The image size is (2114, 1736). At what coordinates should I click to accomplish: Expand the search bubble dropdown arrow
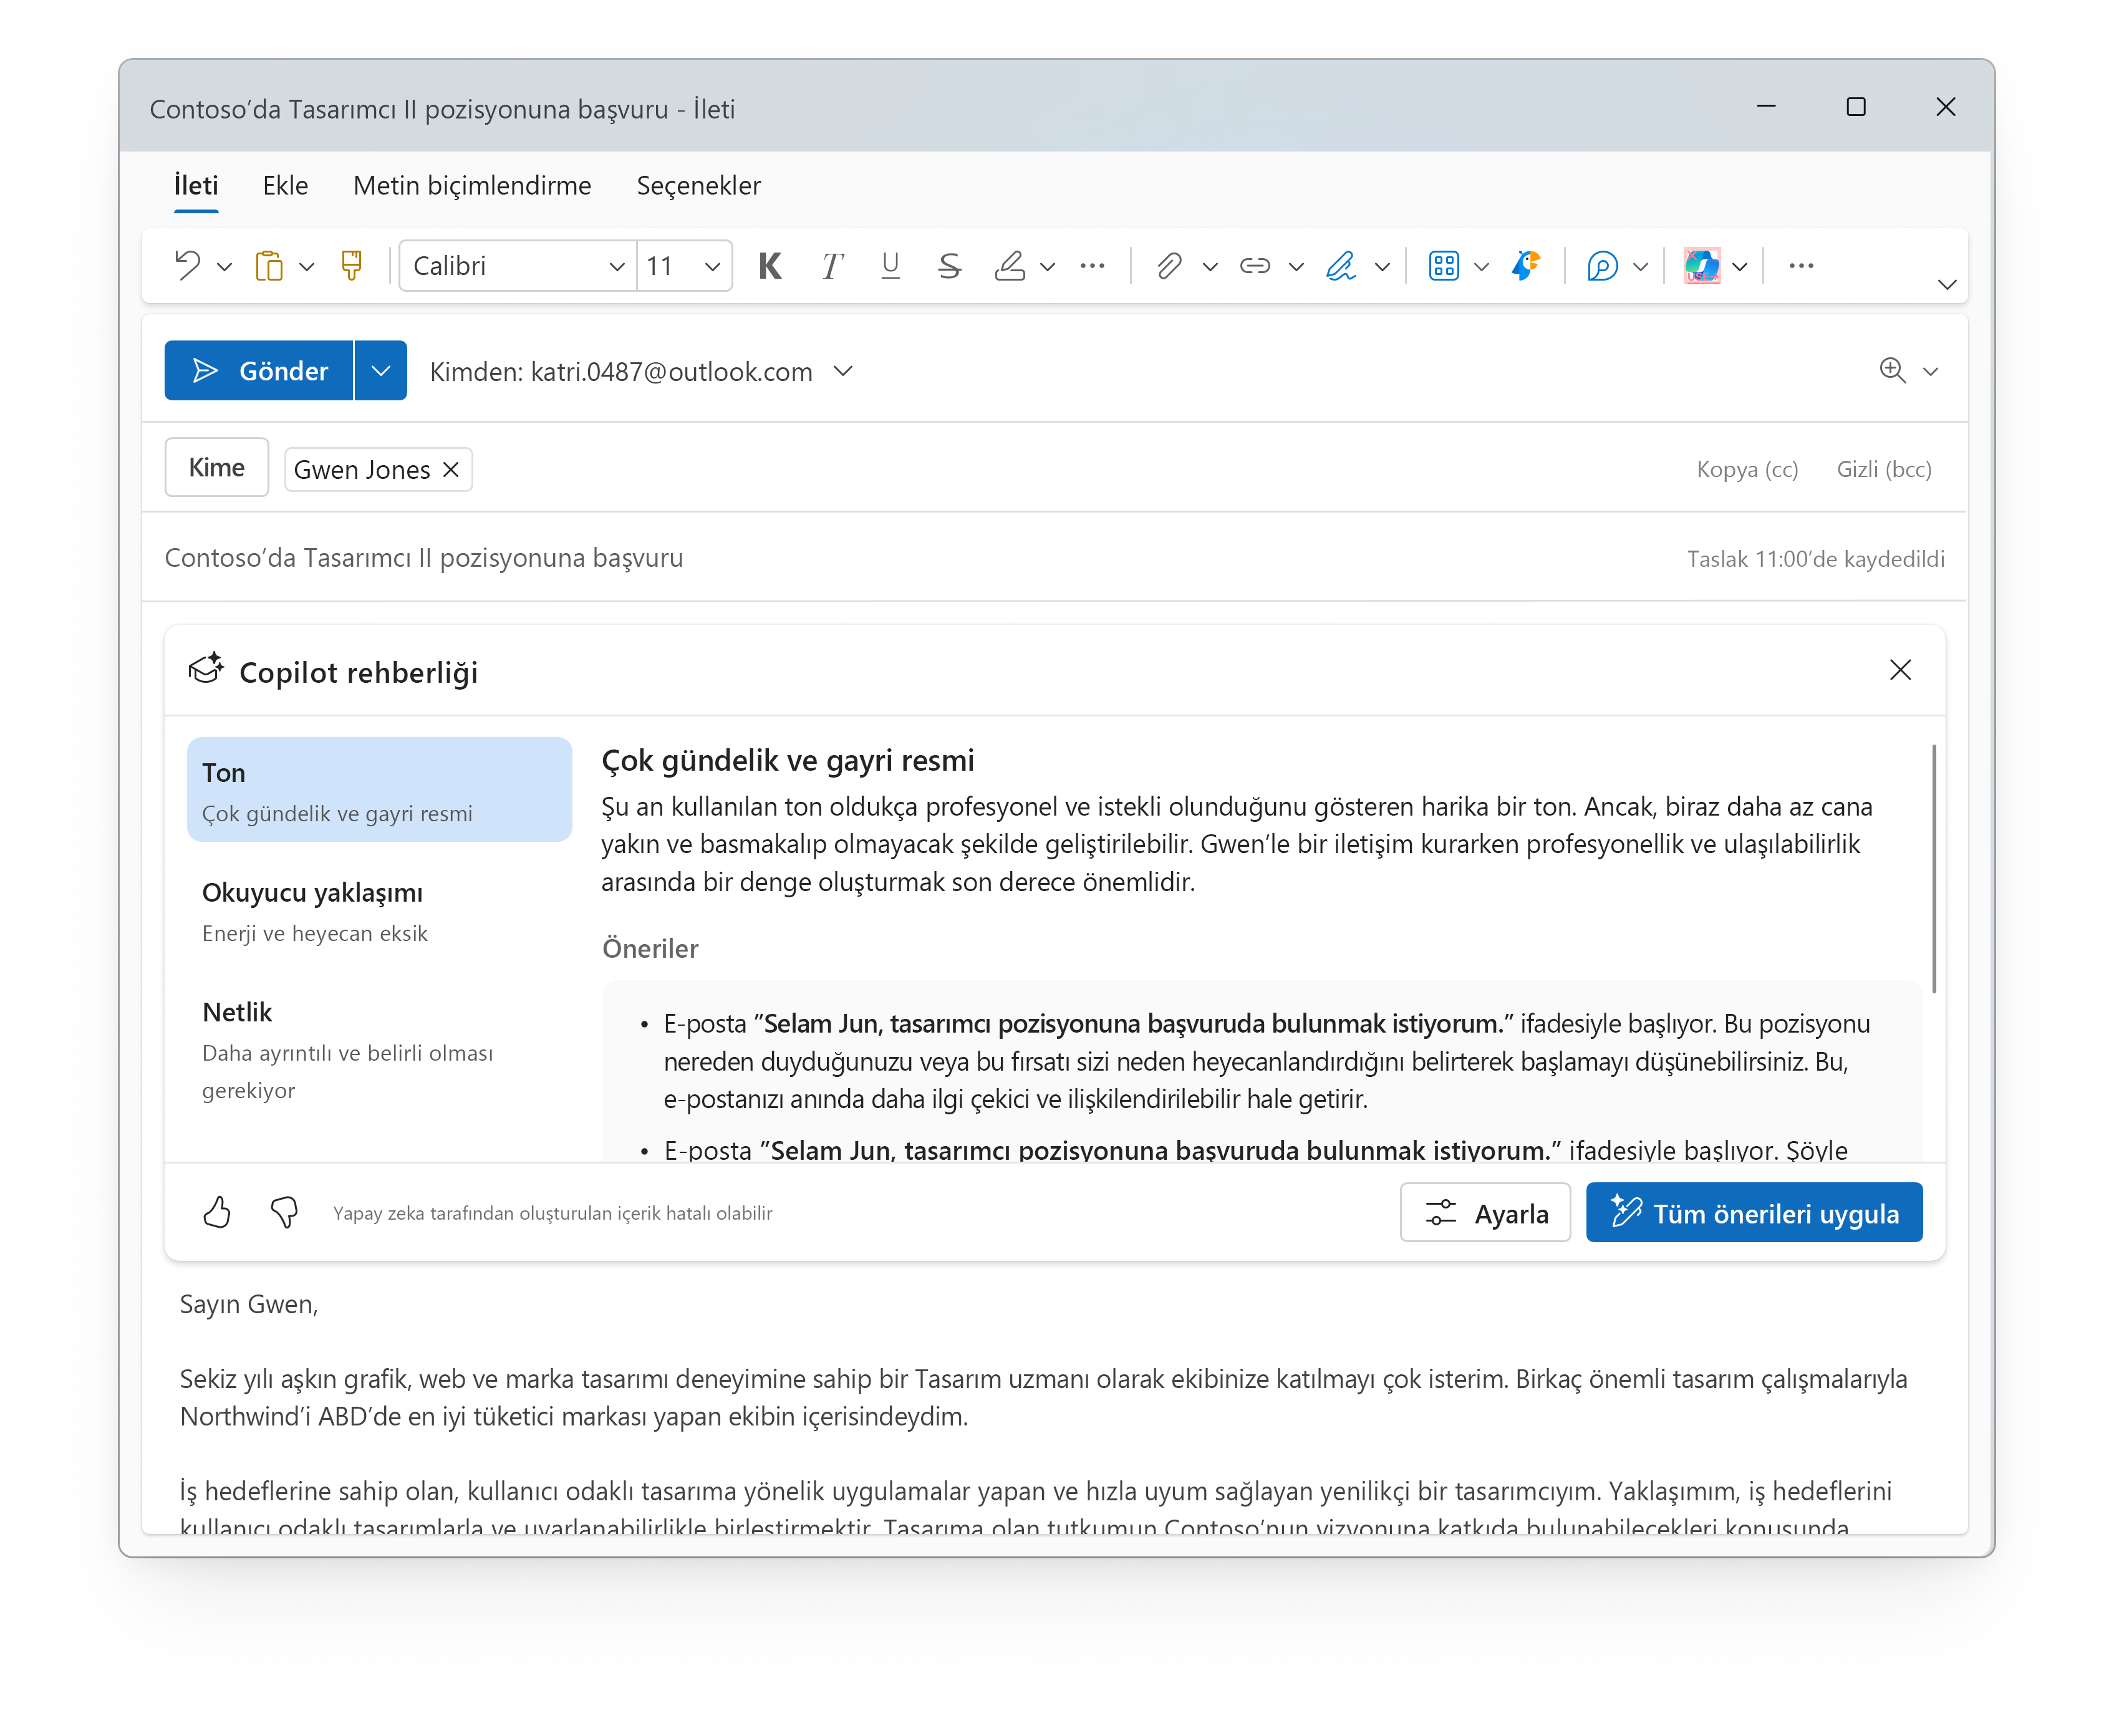[1640, 267]
